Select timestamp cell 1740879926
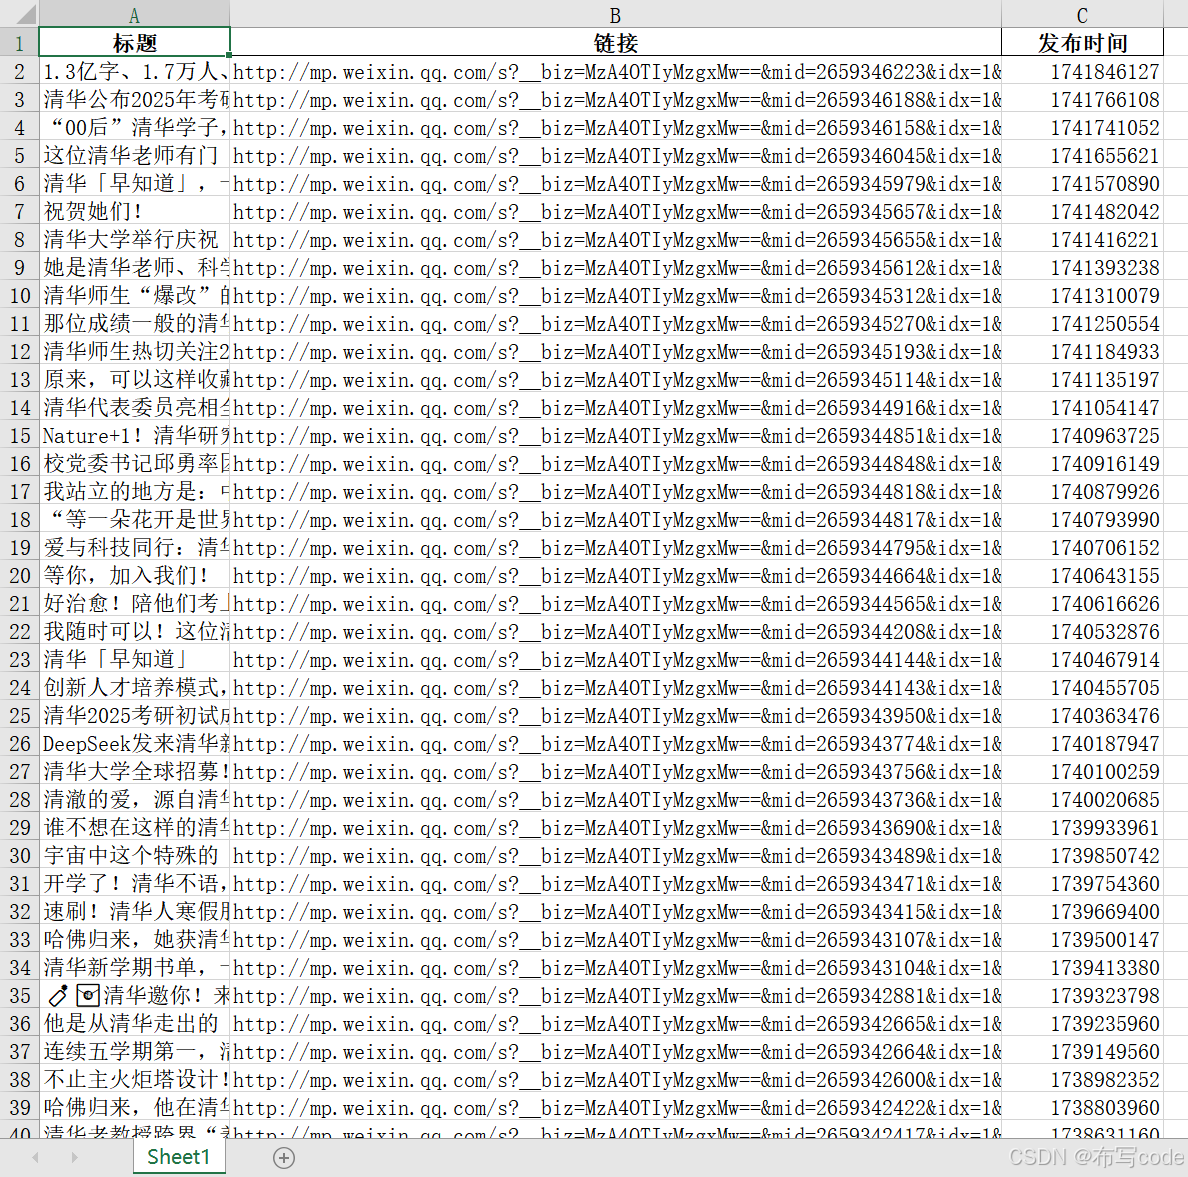The width and height of the screenshot is (1188, 1177). 1082,491
